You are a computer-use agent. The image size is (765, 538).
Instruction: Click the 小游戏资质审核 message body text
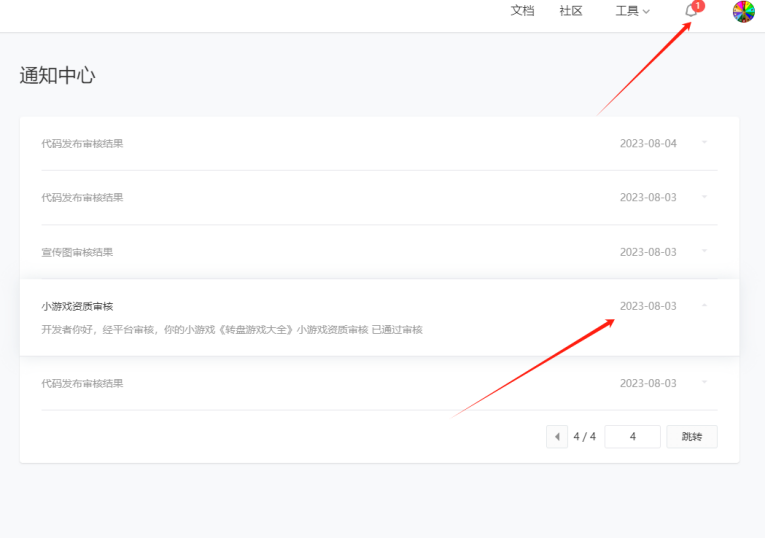(232, 330)
